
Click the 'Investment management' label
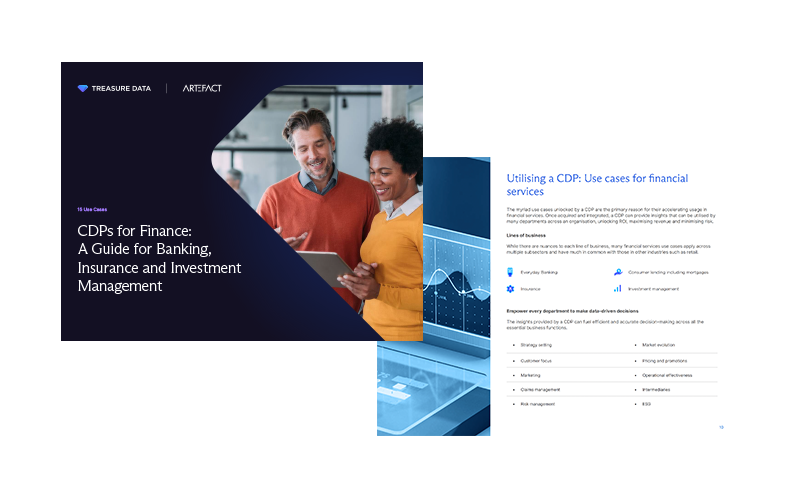pos(654,289)
